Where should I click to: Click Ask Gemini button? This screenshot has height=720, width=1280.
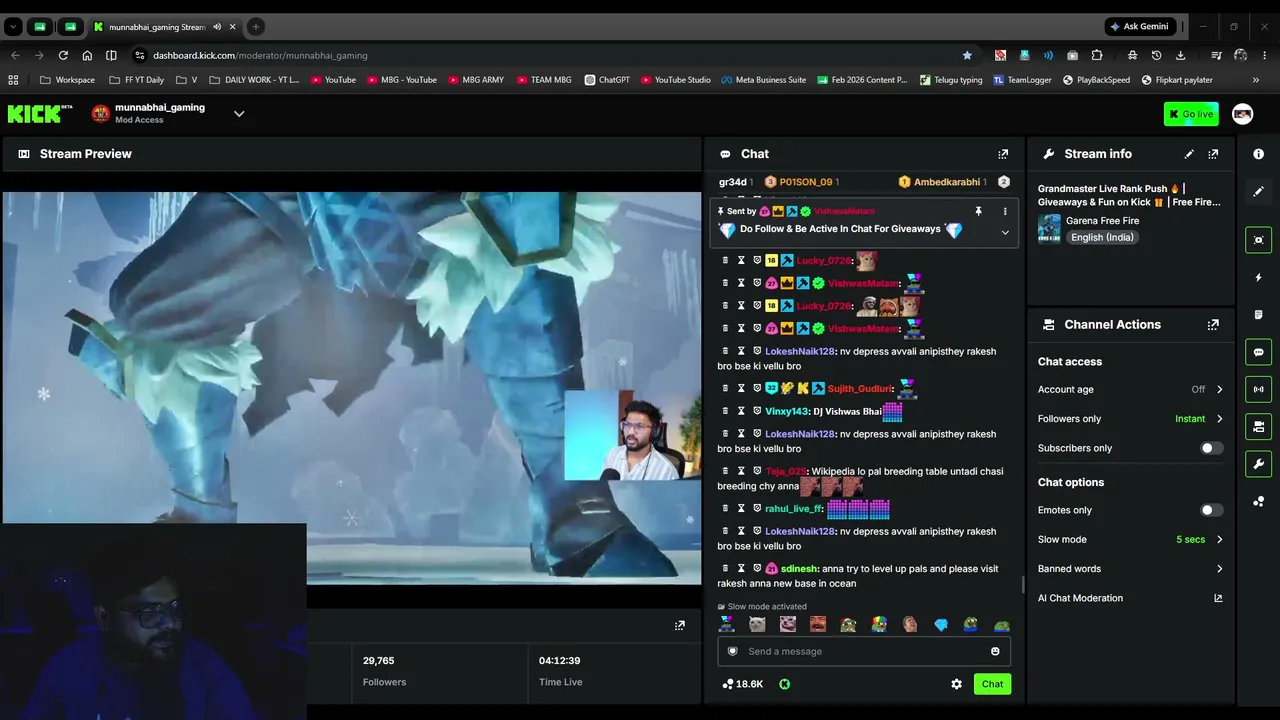pyautogui.click(x=1139, y=27)
